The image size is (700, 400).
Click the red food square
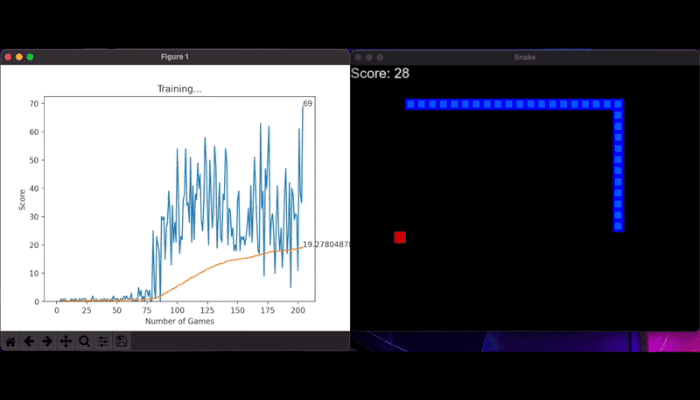[x=400, y=237]
